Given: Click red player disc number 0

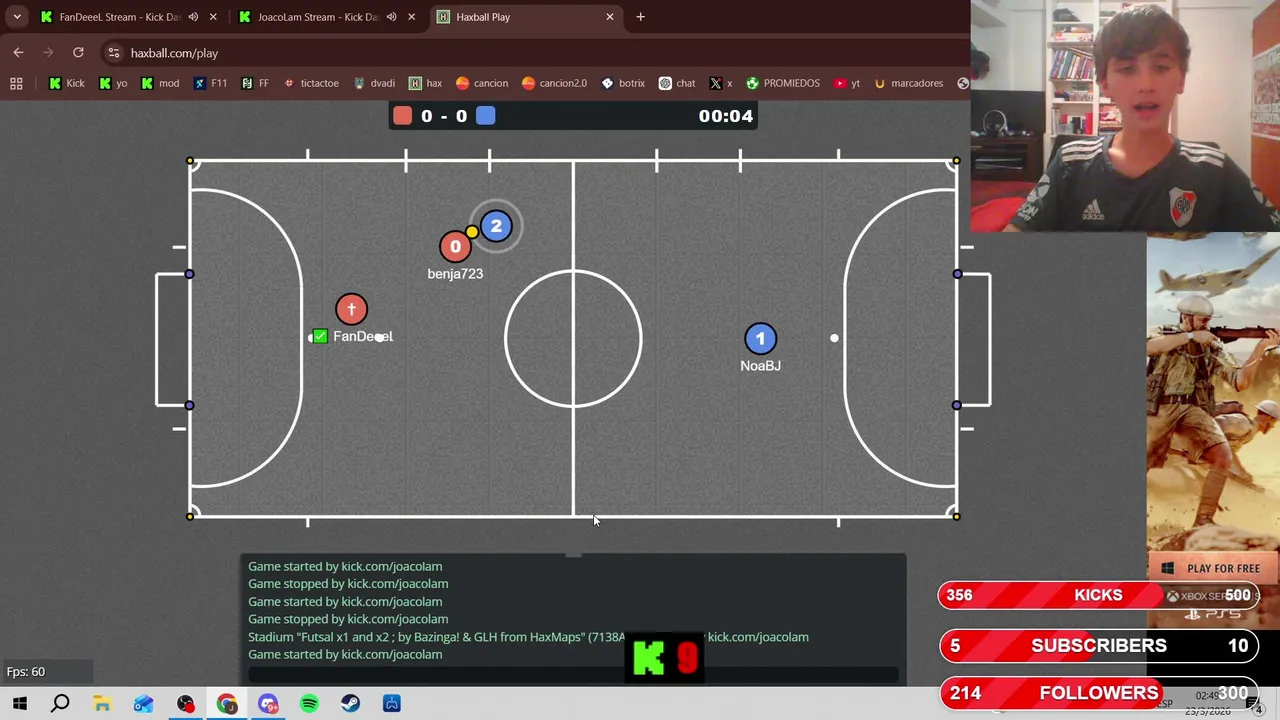Looking at the screenshot, I should 455,247.
